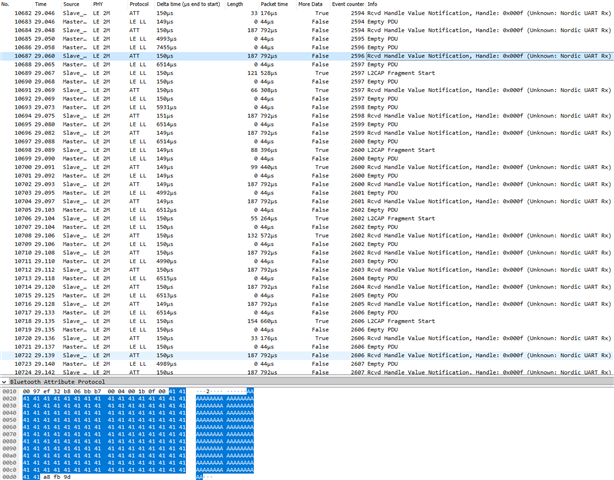Click the 396µs packet time in row 10698
The width and height of the screenshot is (614, 480).
[269, 150]
